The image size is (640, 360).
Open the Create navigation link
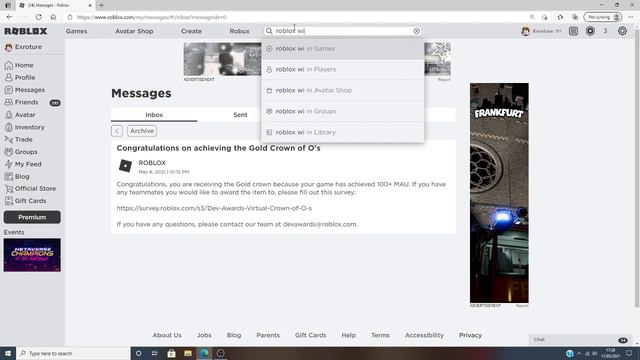[x=191, y=31]
